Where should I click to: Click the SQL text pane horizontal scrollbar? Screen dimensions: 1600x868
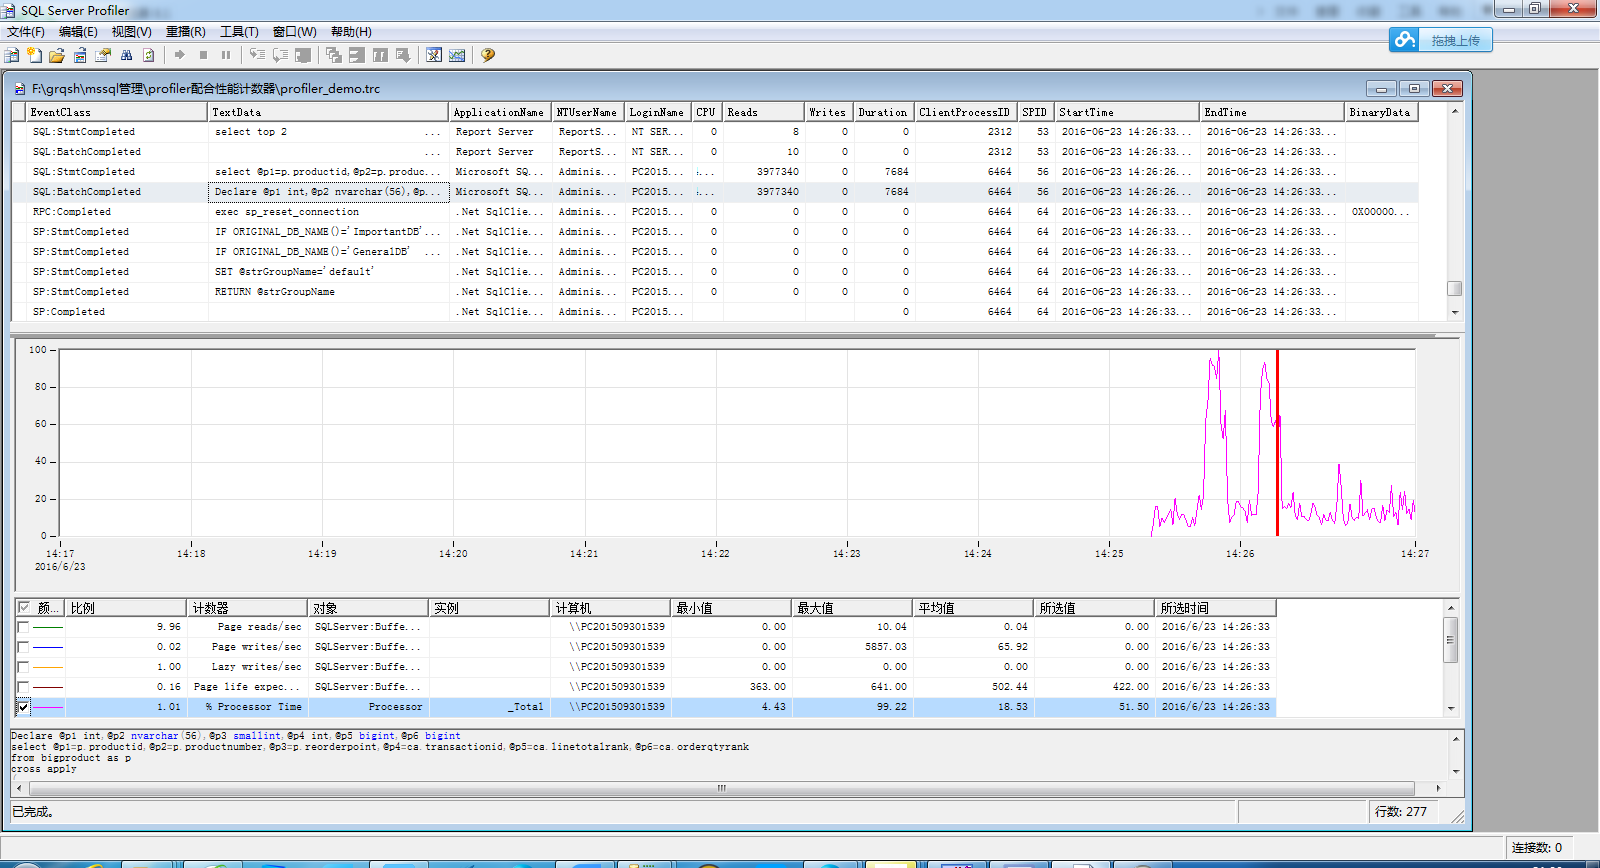pos(721,788)
